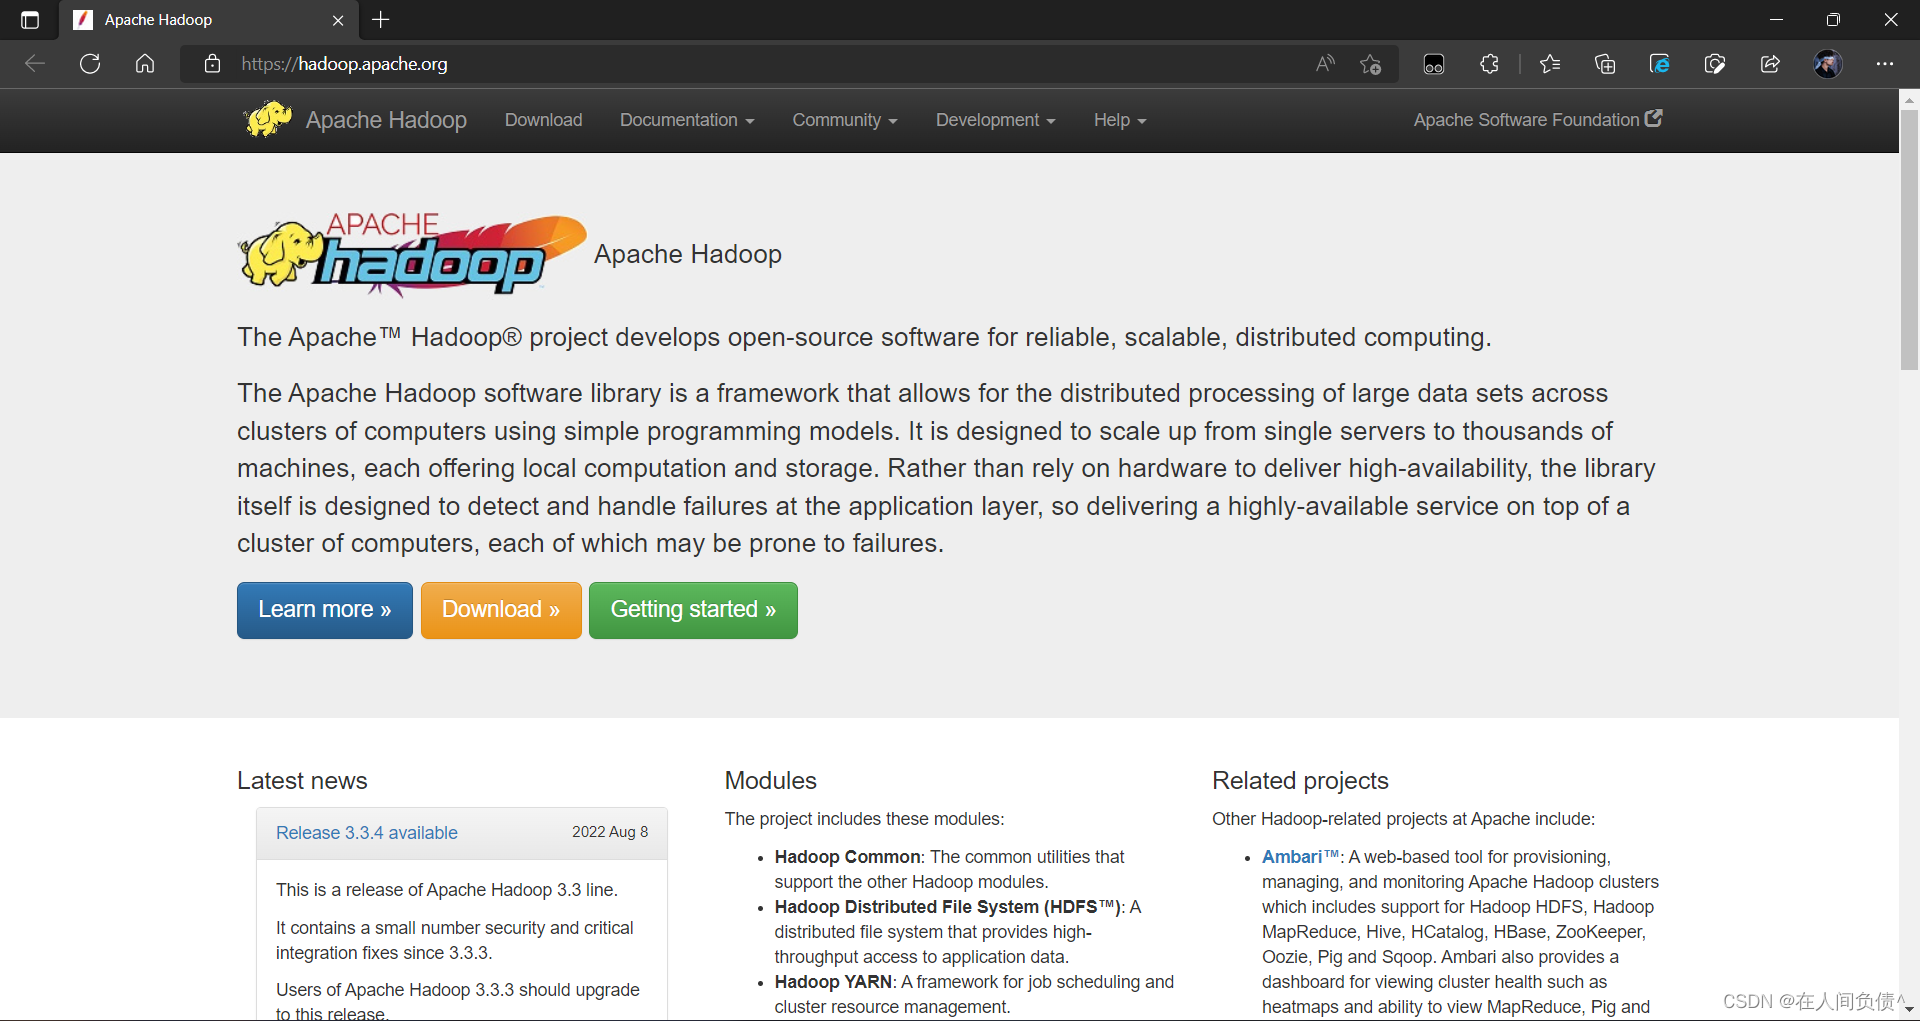Click the green Getting started button
Image resolution: width=1920 pixels, height=1021 pixels.
coord(693,610)
